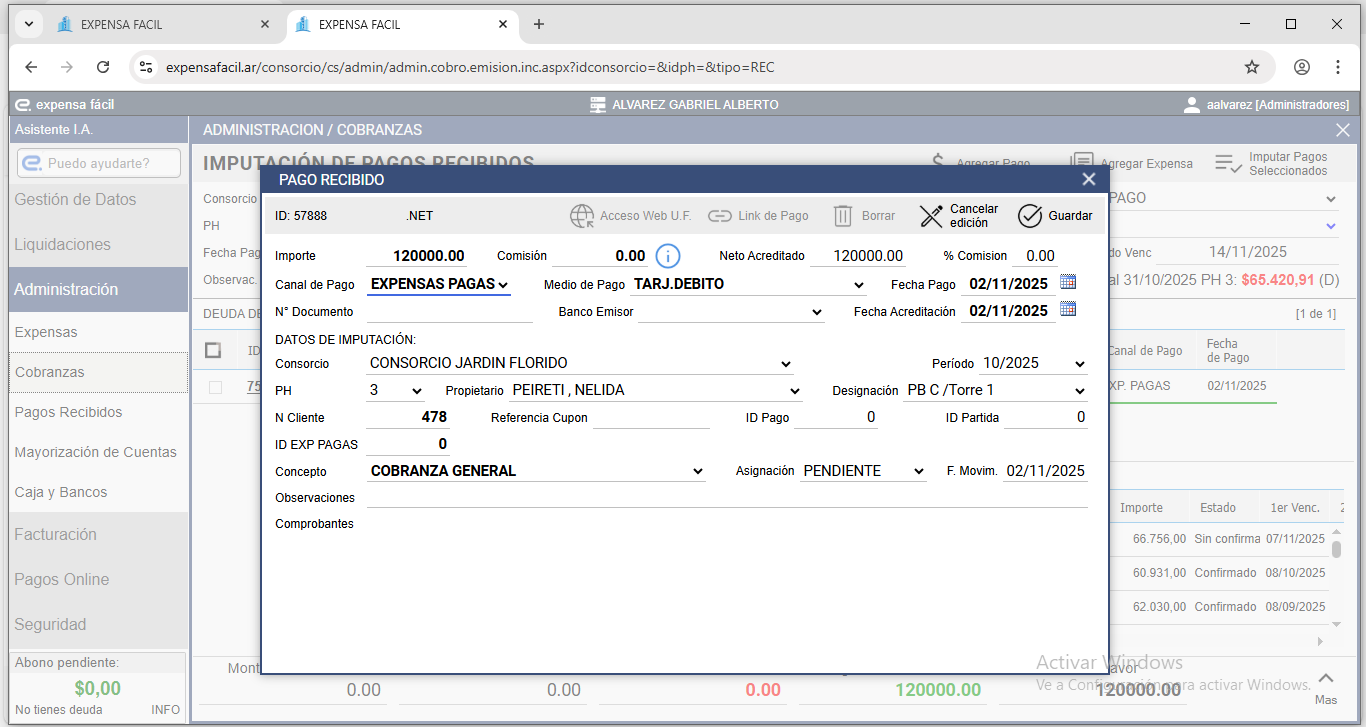Click the Cancelar edición icon
This screenshot has width=1366, height=727.
coord(931,216)
